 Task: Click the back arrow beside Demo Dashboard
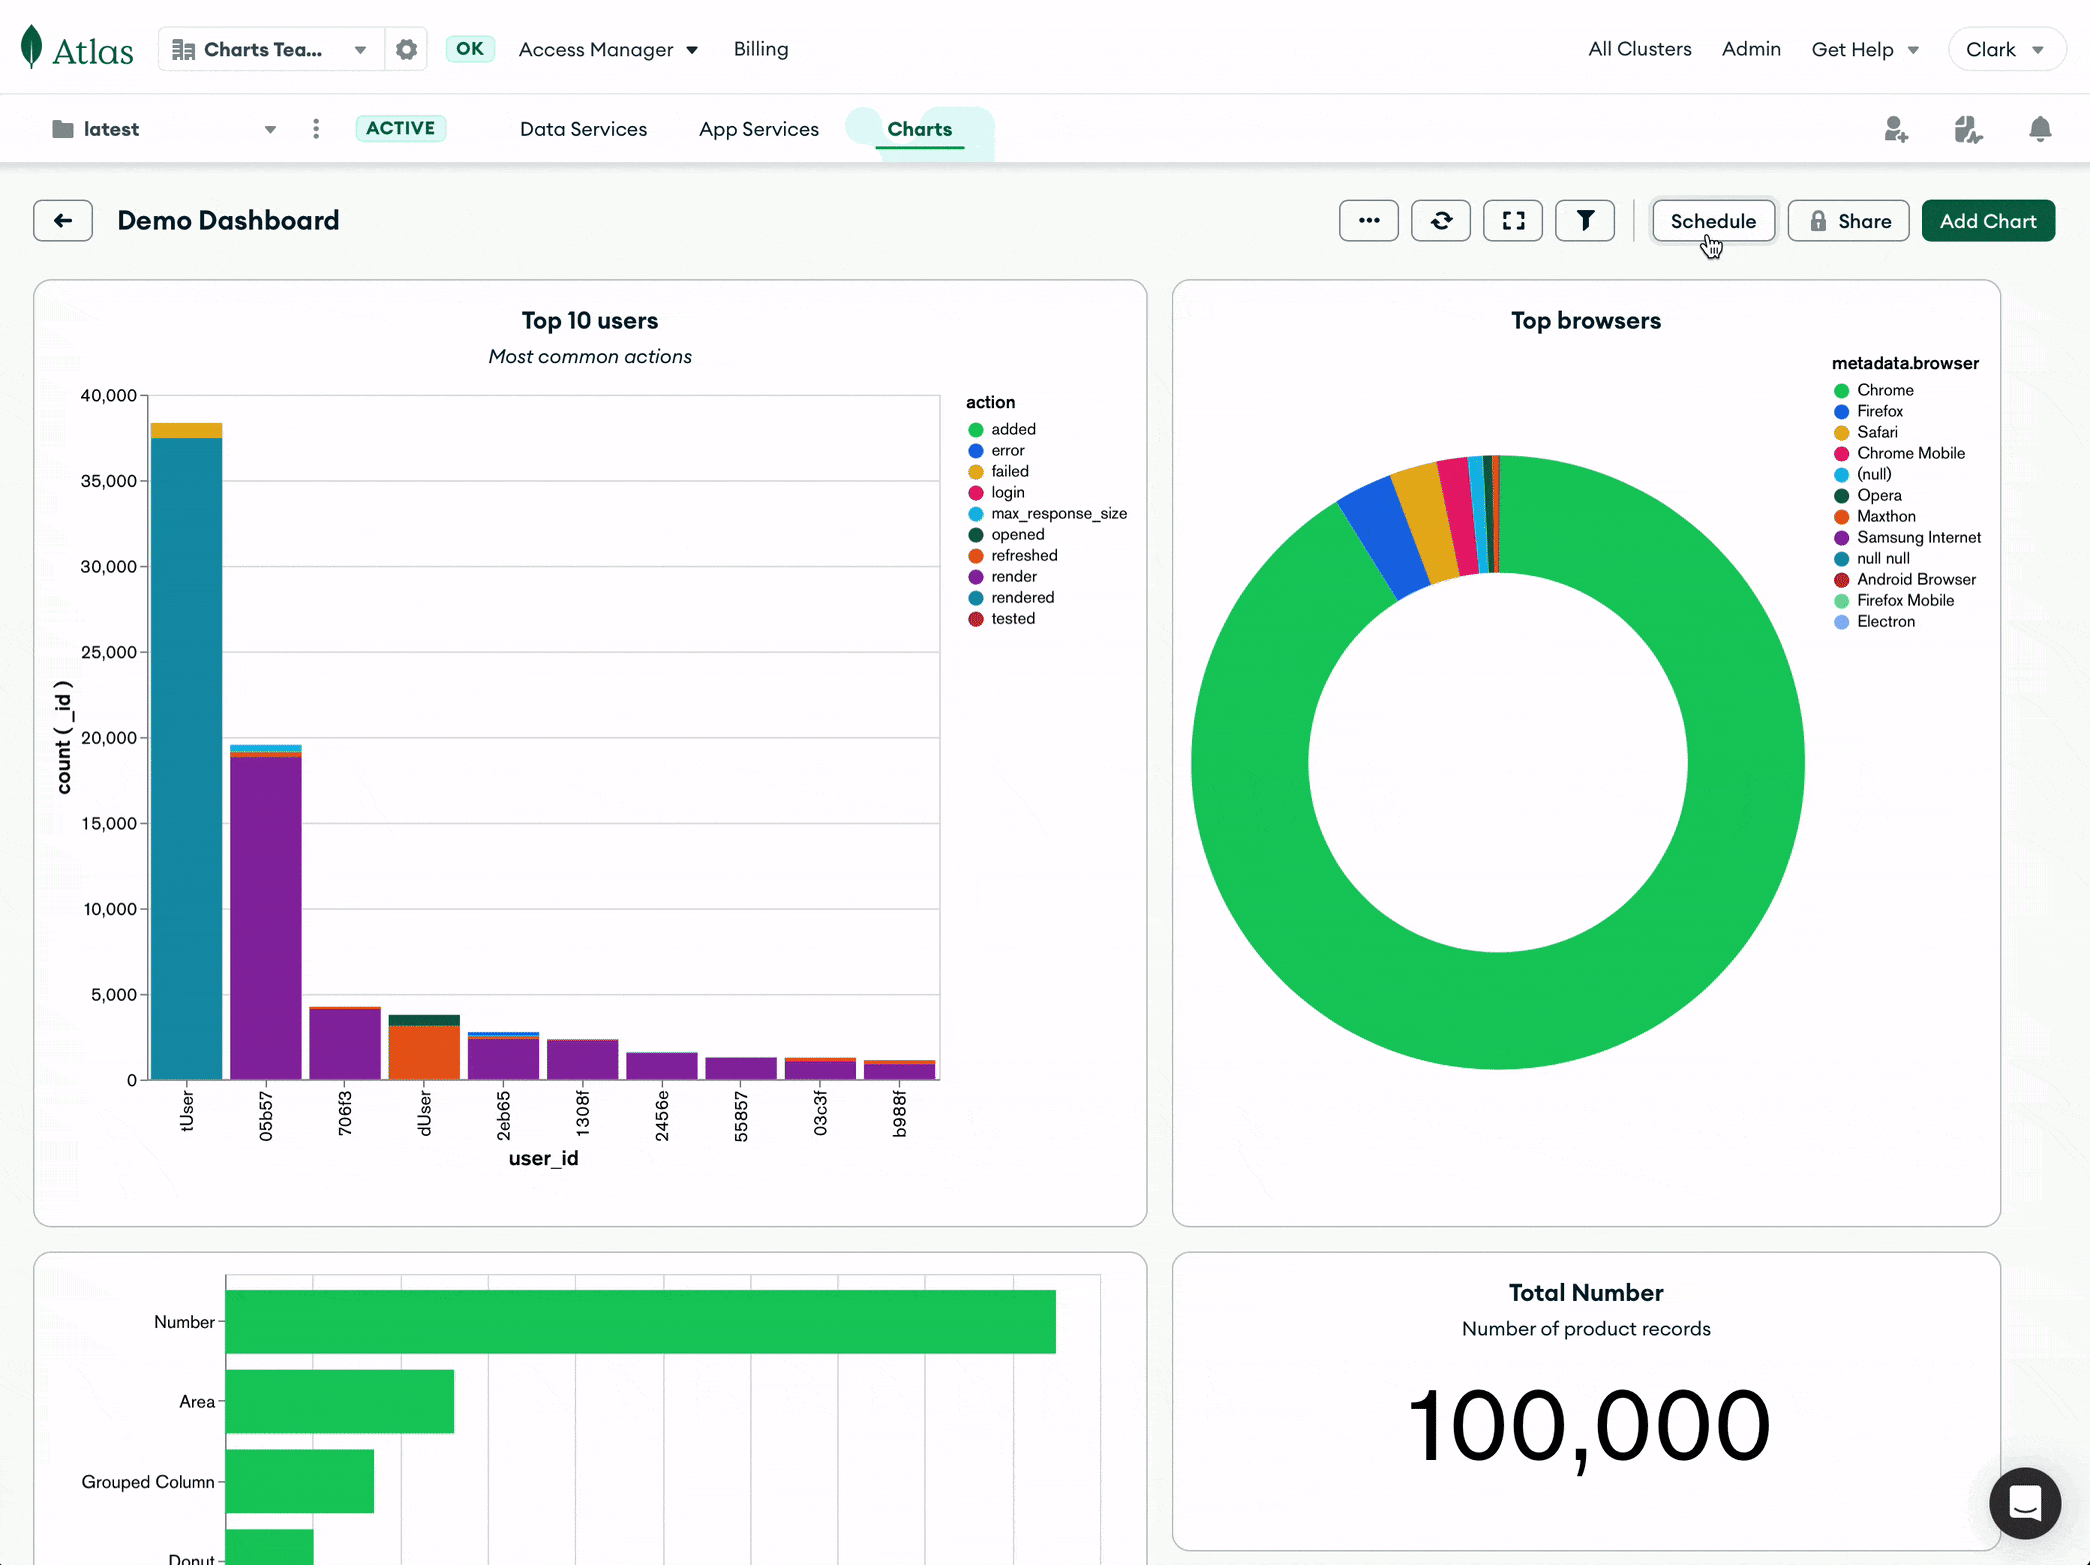[63, 221]
